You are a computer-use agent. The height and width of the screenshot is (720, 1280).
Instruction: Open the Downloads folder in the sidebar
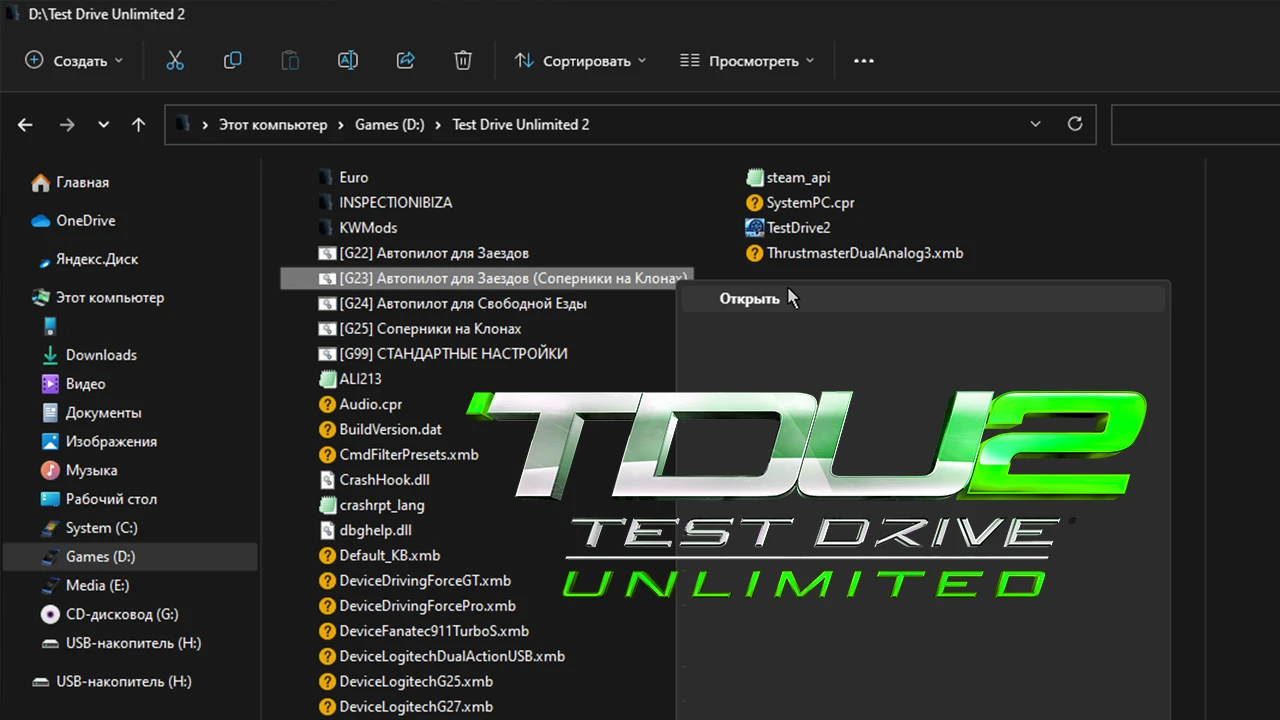102,355
